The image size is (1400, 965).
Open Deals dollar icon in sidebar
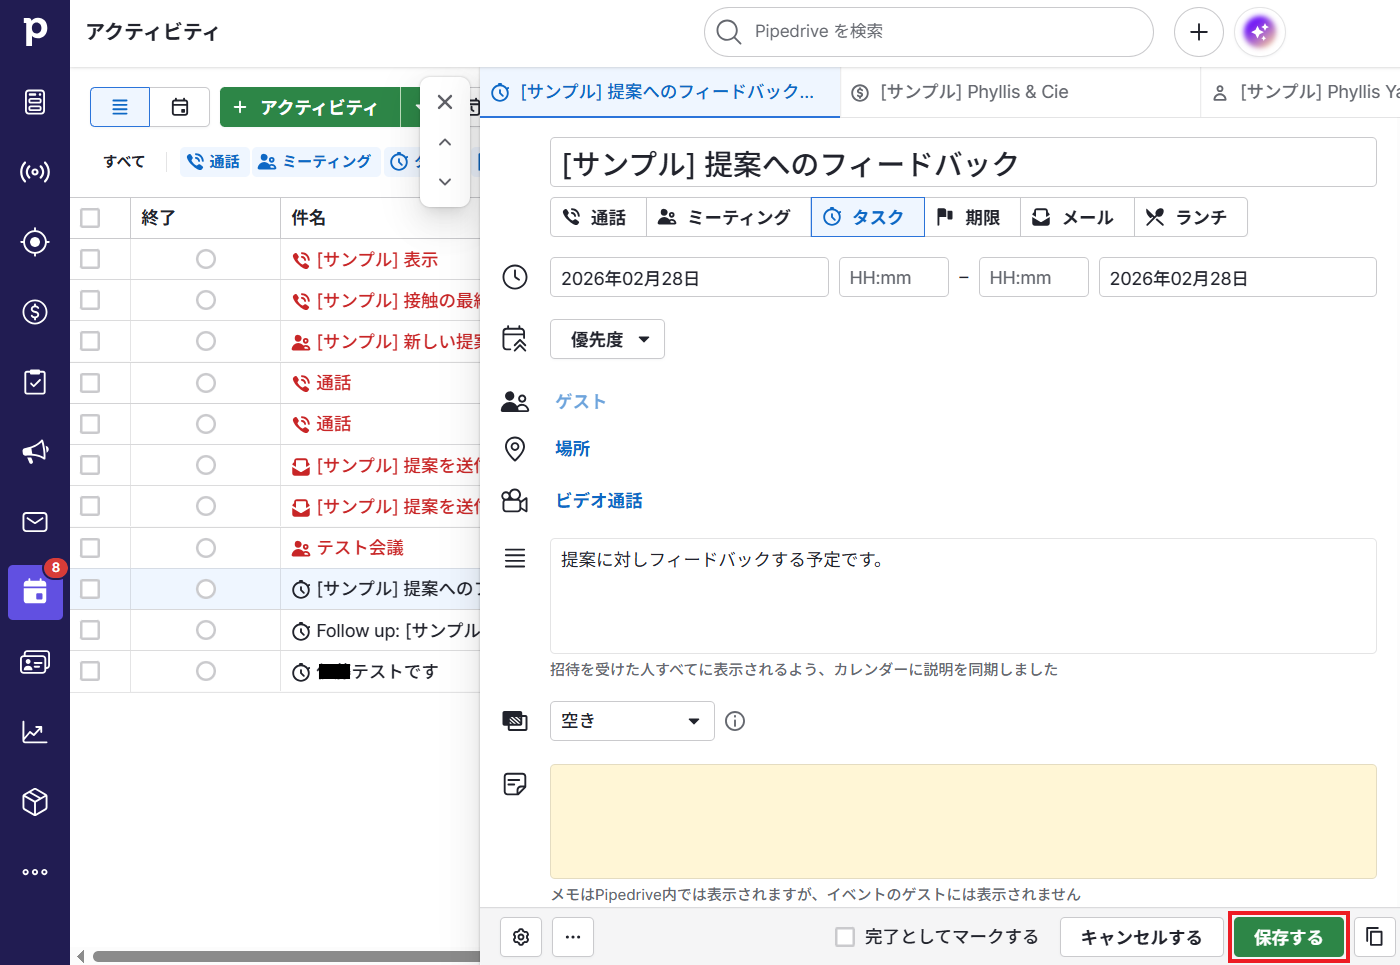tap(35, 312)
